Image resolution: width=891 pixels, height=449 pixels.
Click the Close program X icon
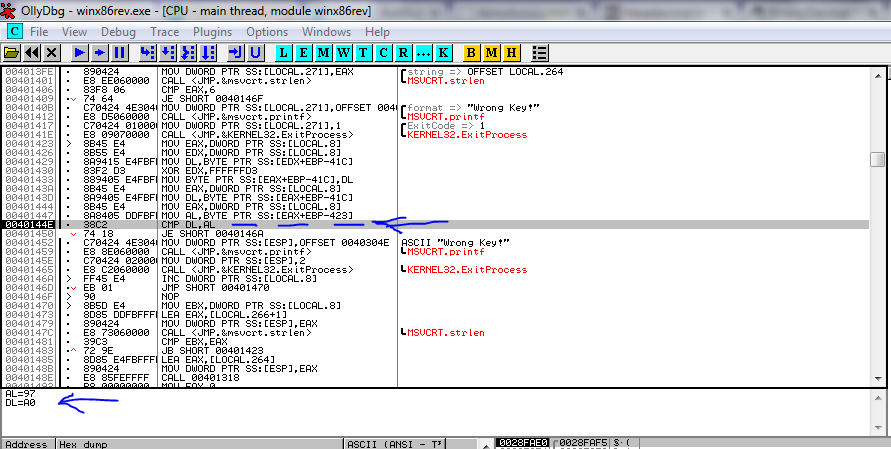(52, 53)
